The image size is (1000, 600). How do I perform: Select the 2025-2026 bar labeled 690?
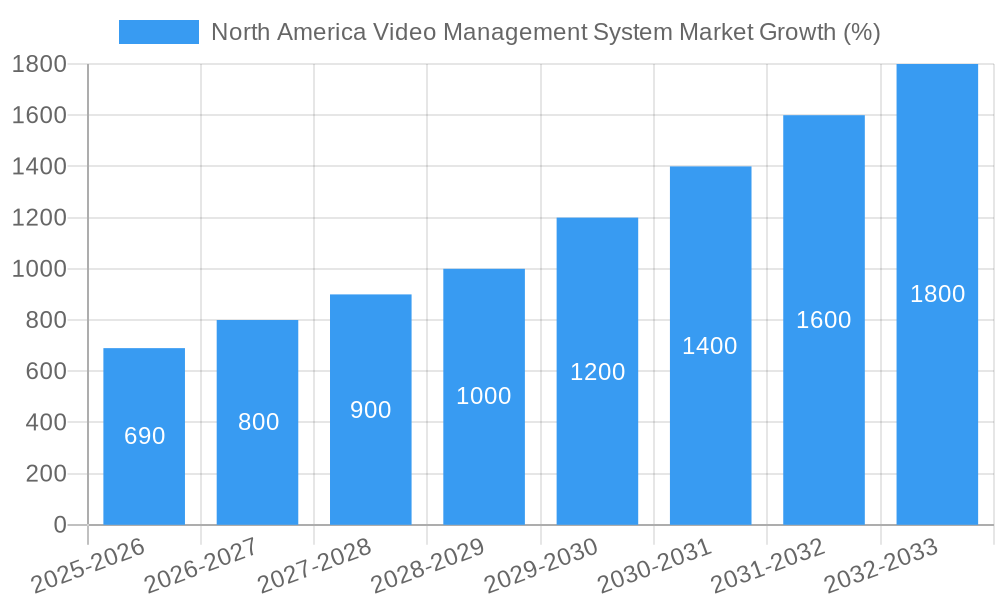[144, 437]
